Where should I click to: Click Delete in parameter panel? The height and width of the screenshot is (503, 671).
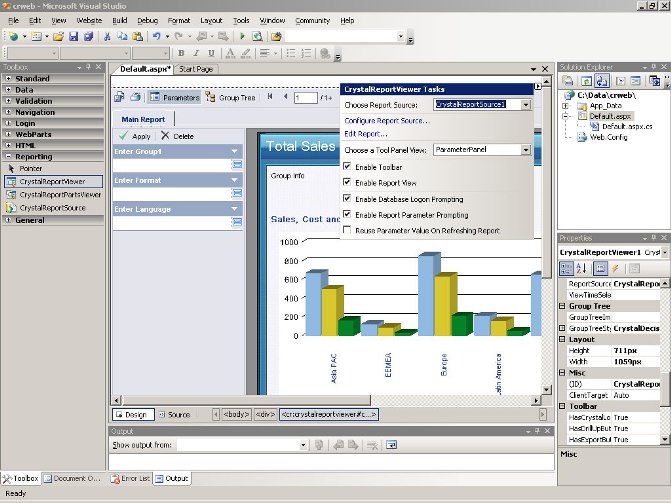click(x=178, y=136)
